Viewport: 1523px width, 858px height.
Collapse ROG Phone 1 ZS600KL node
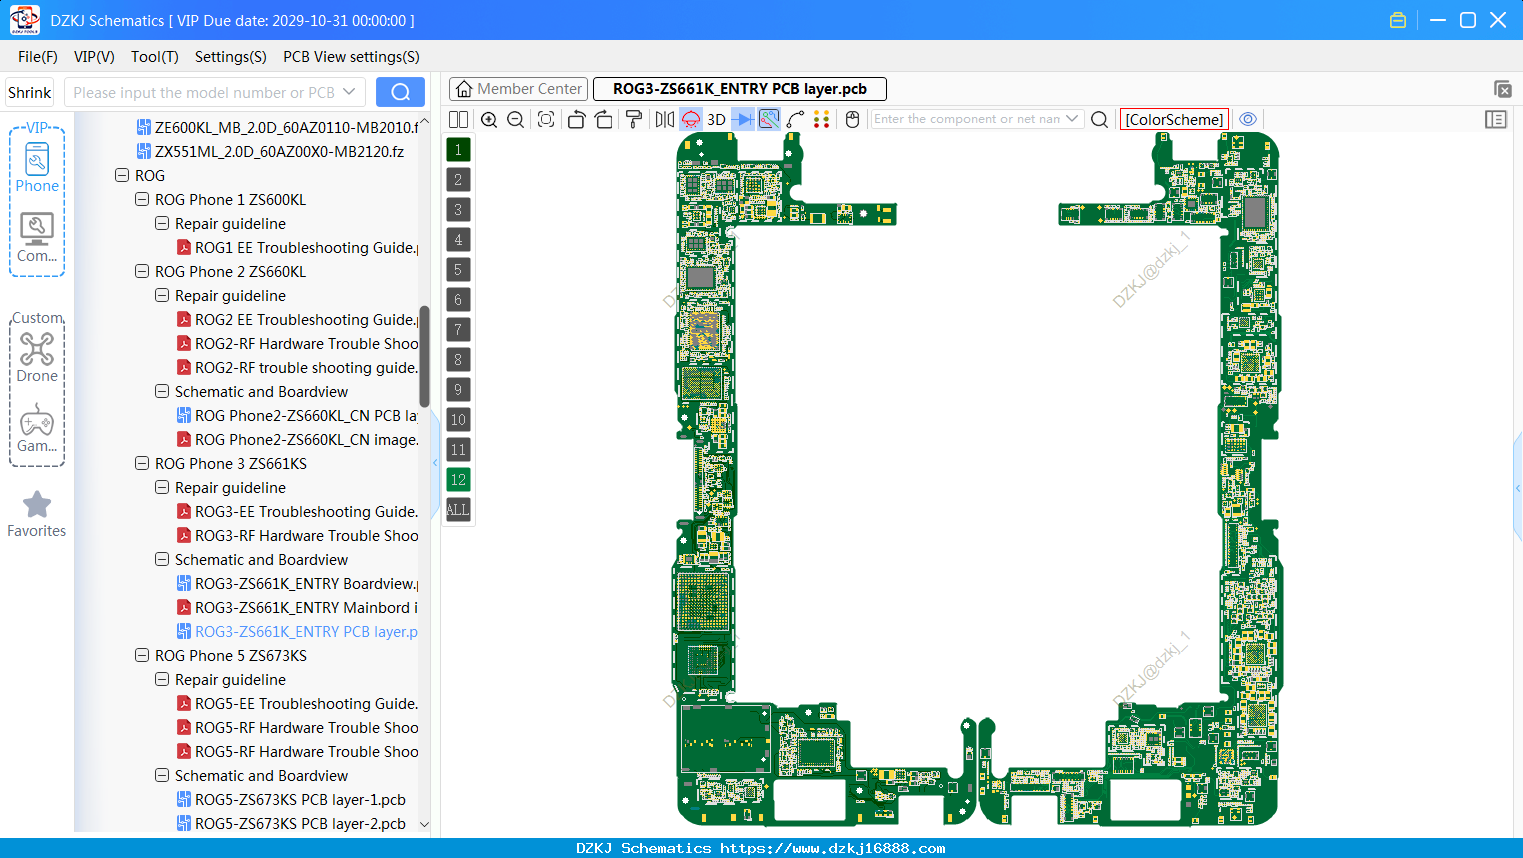142,199
